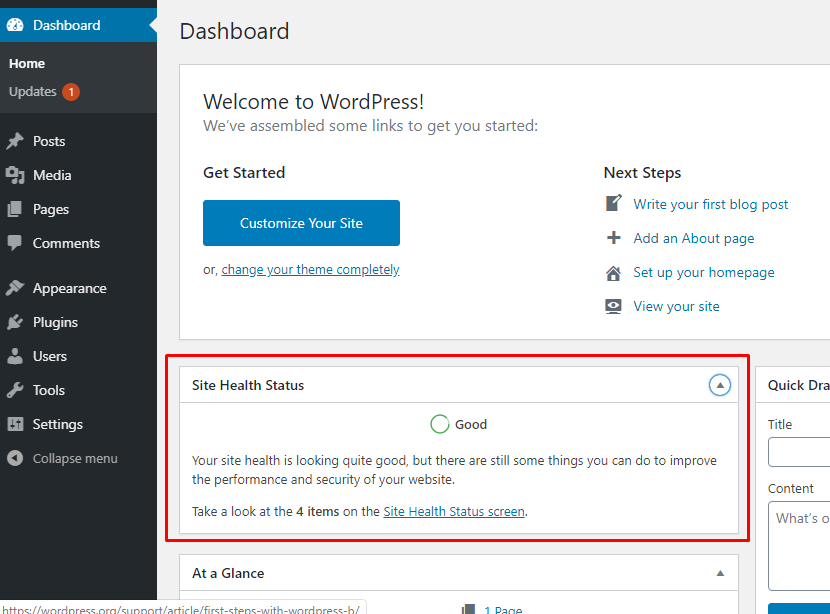Open the Site Health Status screen link
The width and height of the screenshot is (830, 614).
[454, 511]
